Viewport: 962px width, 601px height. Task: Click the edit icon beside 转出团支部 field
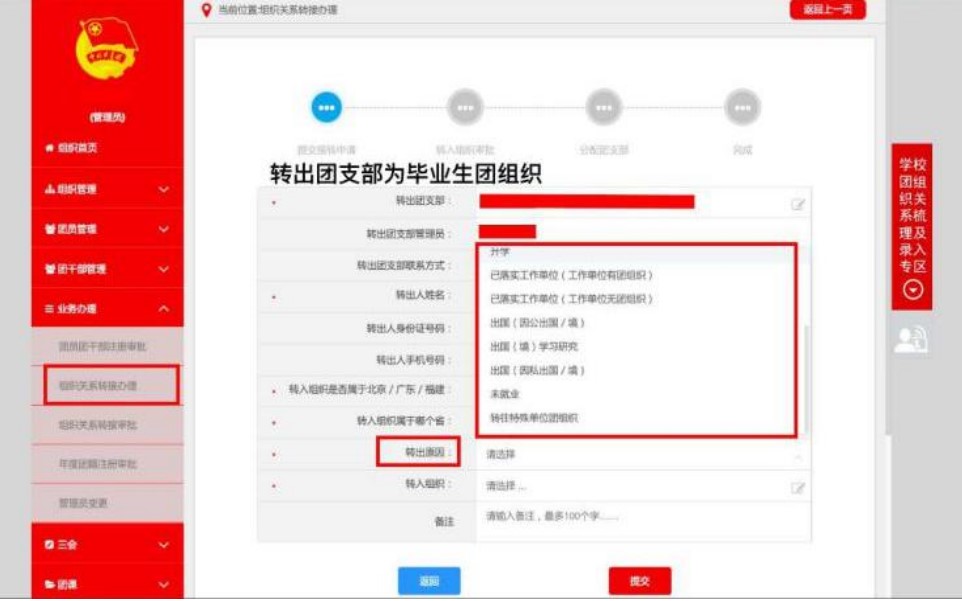click(798, 203)
